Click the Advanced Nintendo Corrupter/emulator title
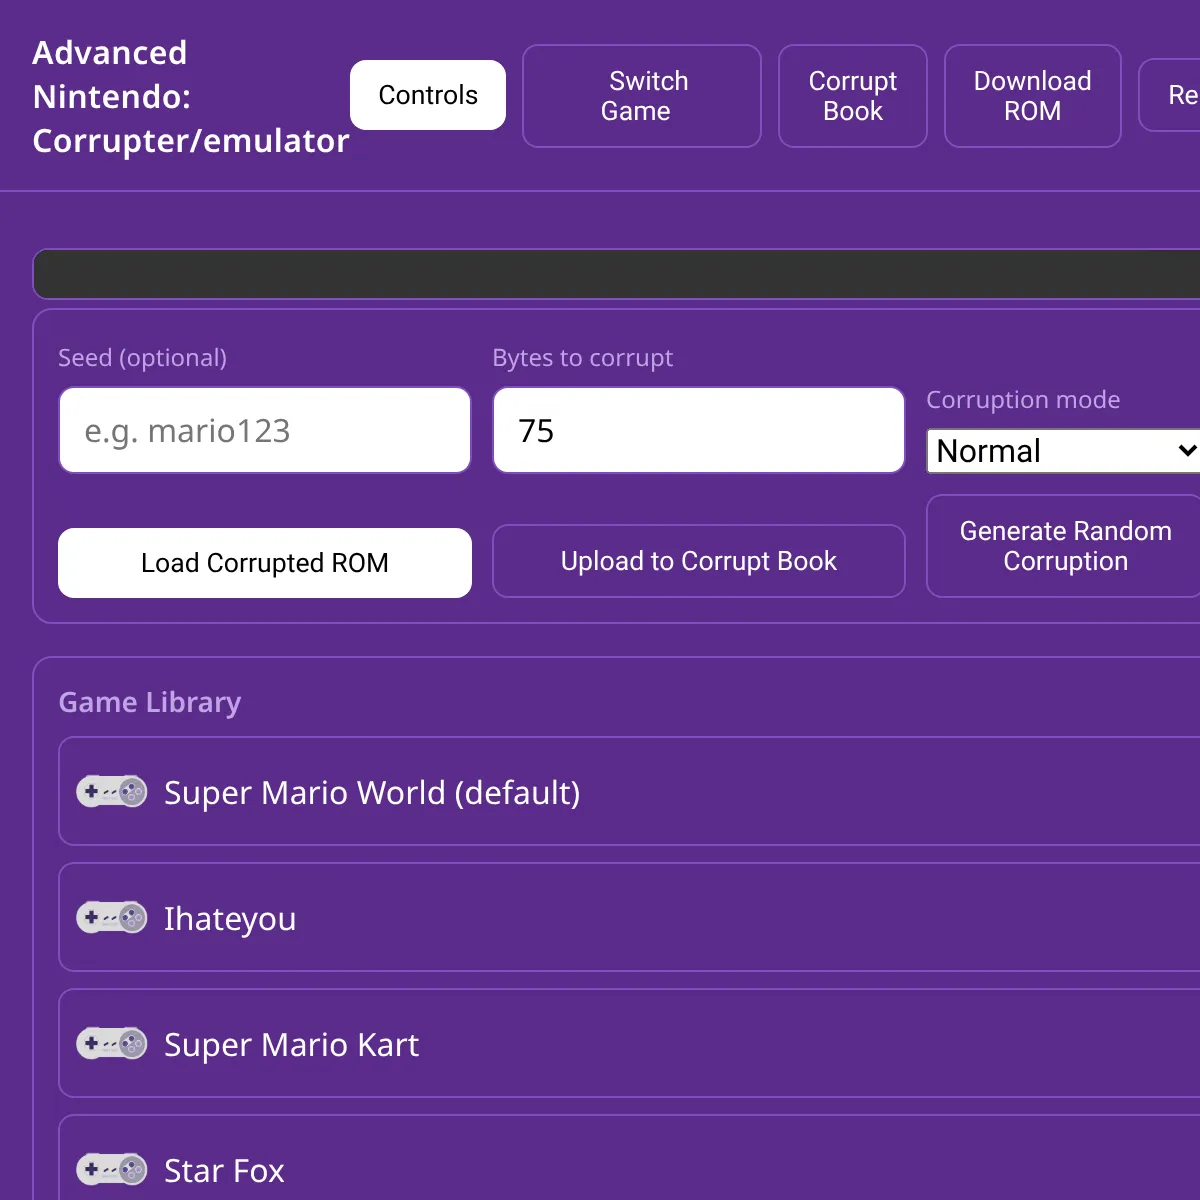The width and height of the screenshot is (1200, 1200). click(x=191, y=97)
